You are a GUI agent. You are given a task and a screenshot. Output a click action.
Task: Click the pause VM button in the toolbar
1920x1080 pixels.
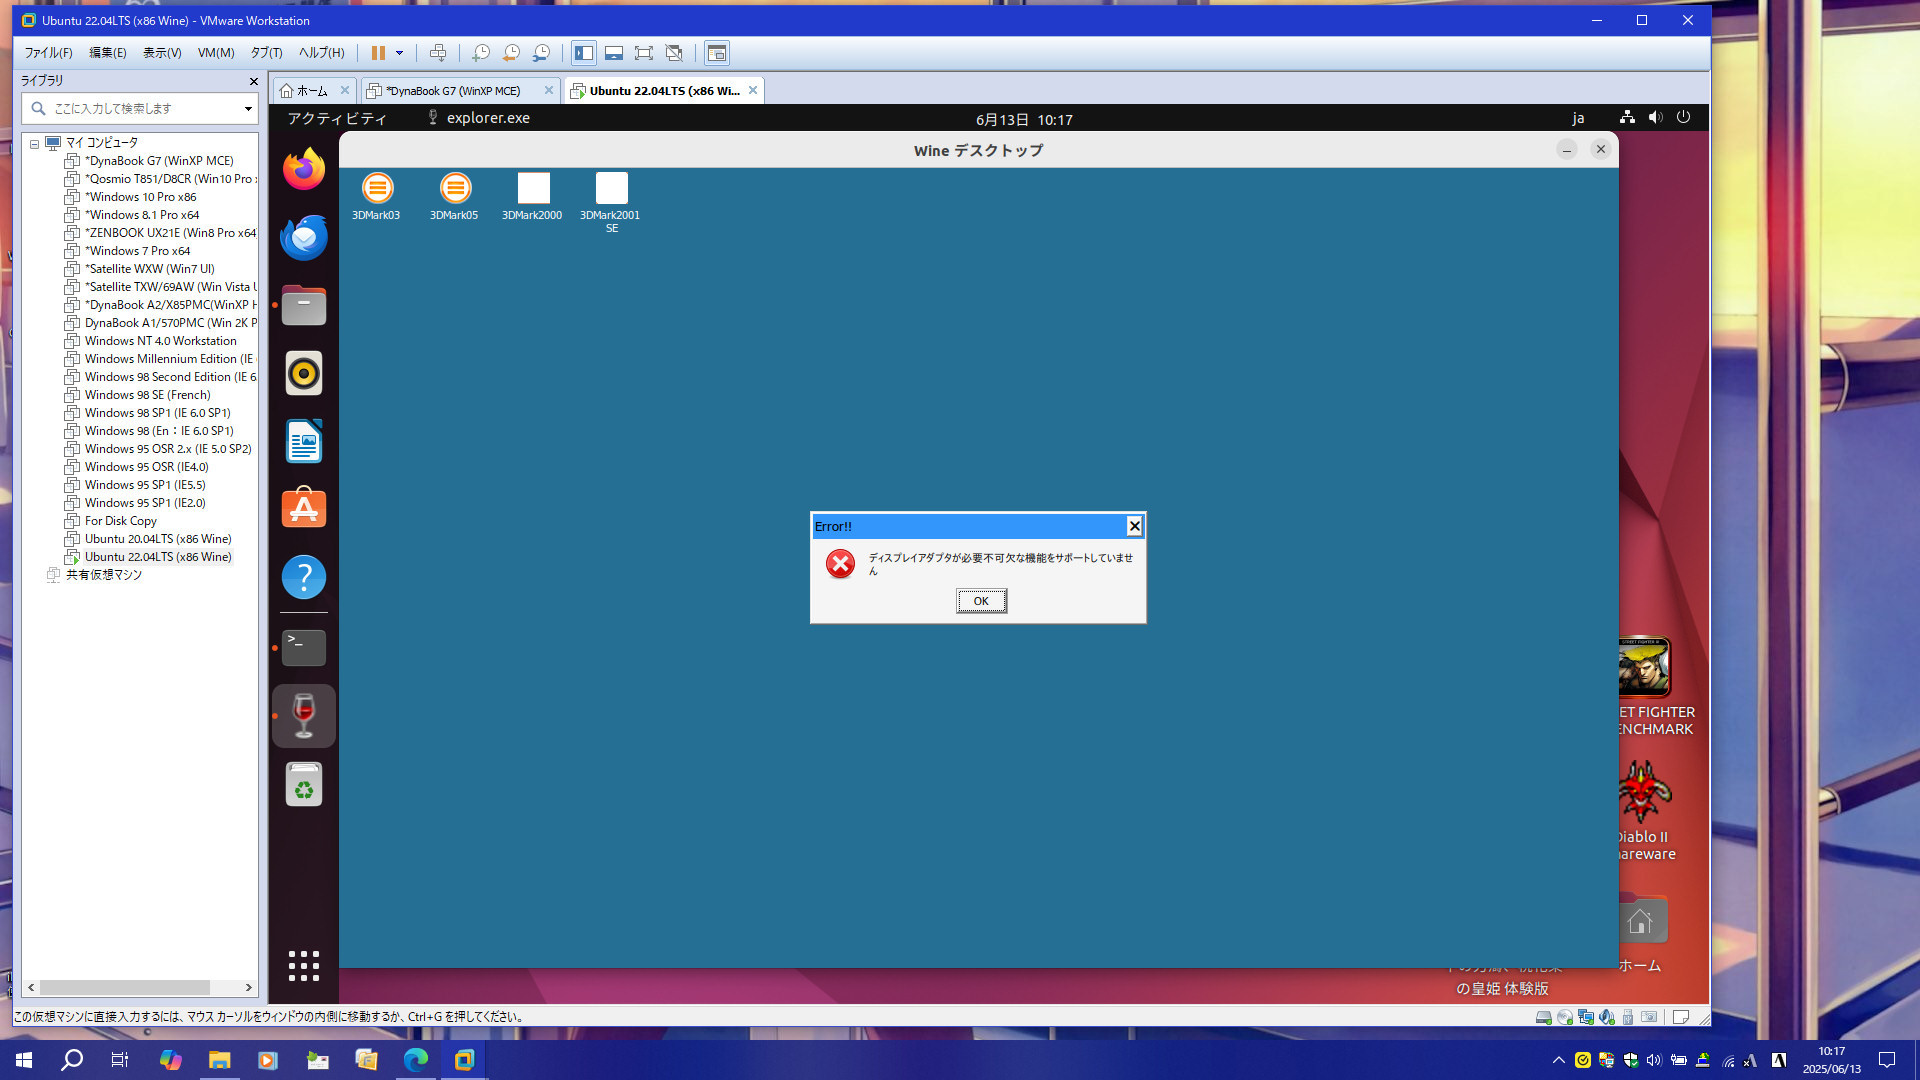(x=378, y=53)
